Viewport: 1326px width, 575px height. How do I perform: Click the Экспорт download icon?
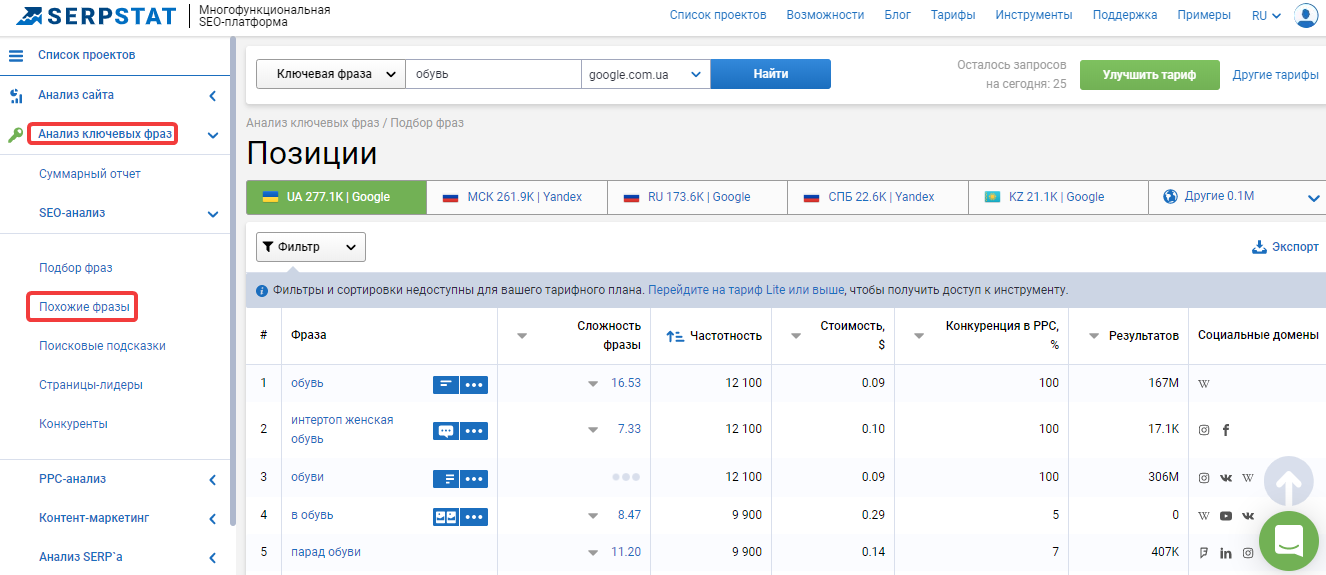1259,247
